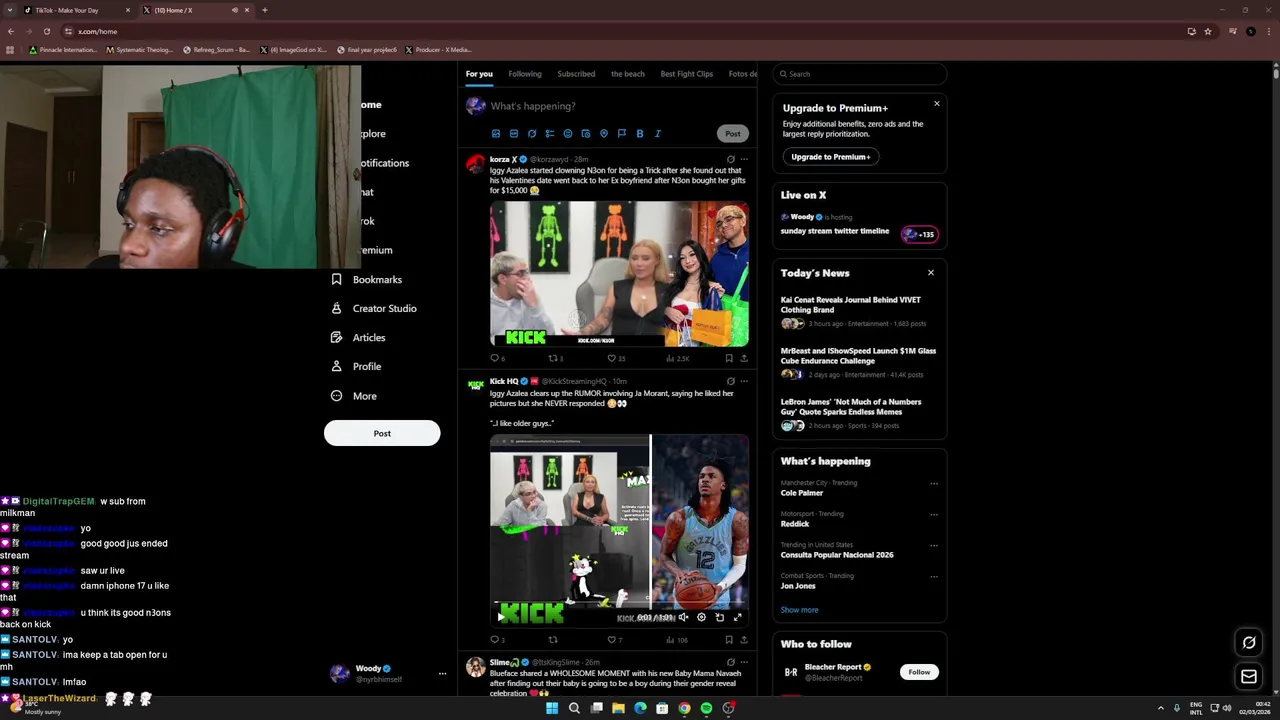The image size is (1280, 720).
Task: Expand More menu in sidebar
Action: (353, 396)
